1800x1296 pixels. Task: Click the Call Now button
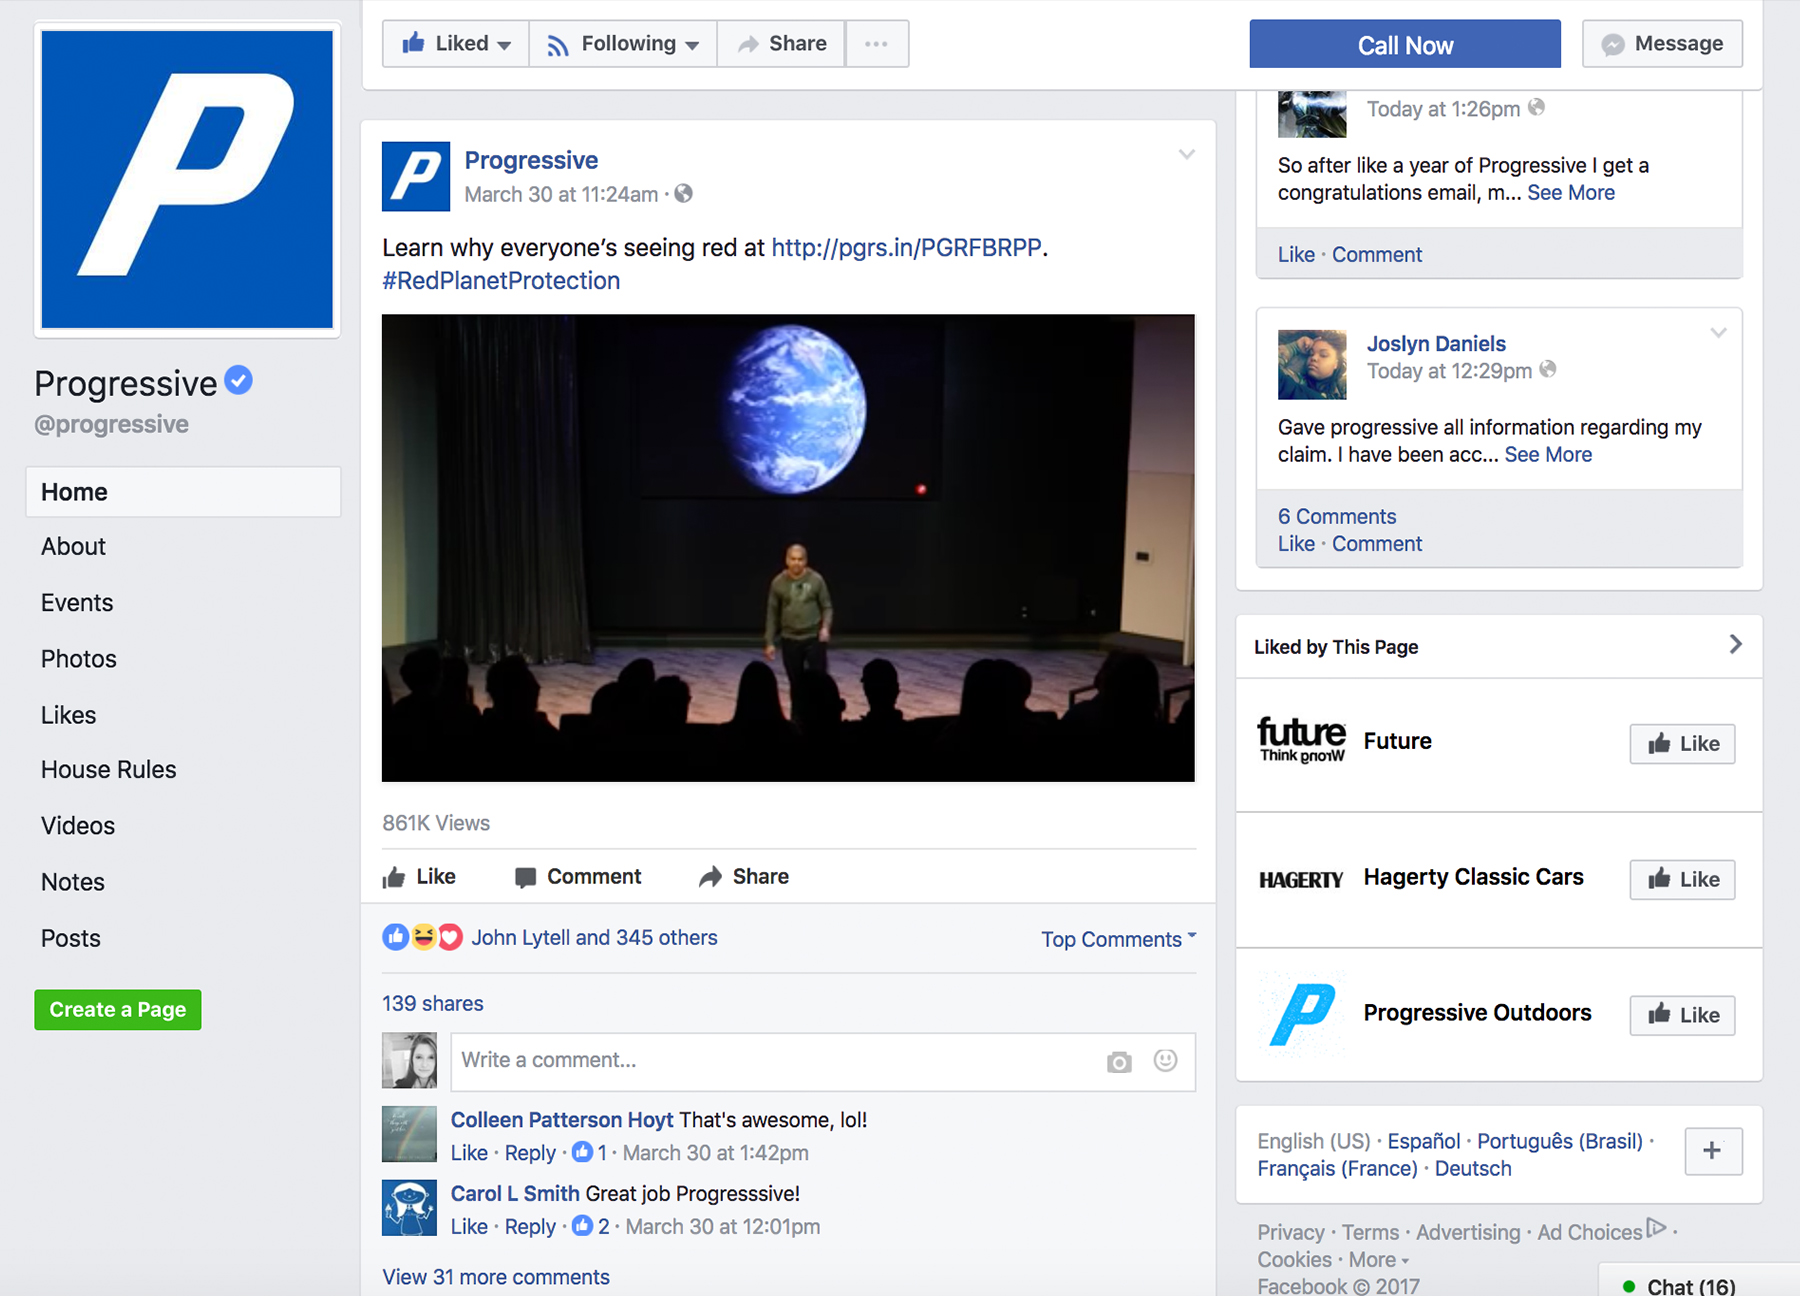[1405, 44]
